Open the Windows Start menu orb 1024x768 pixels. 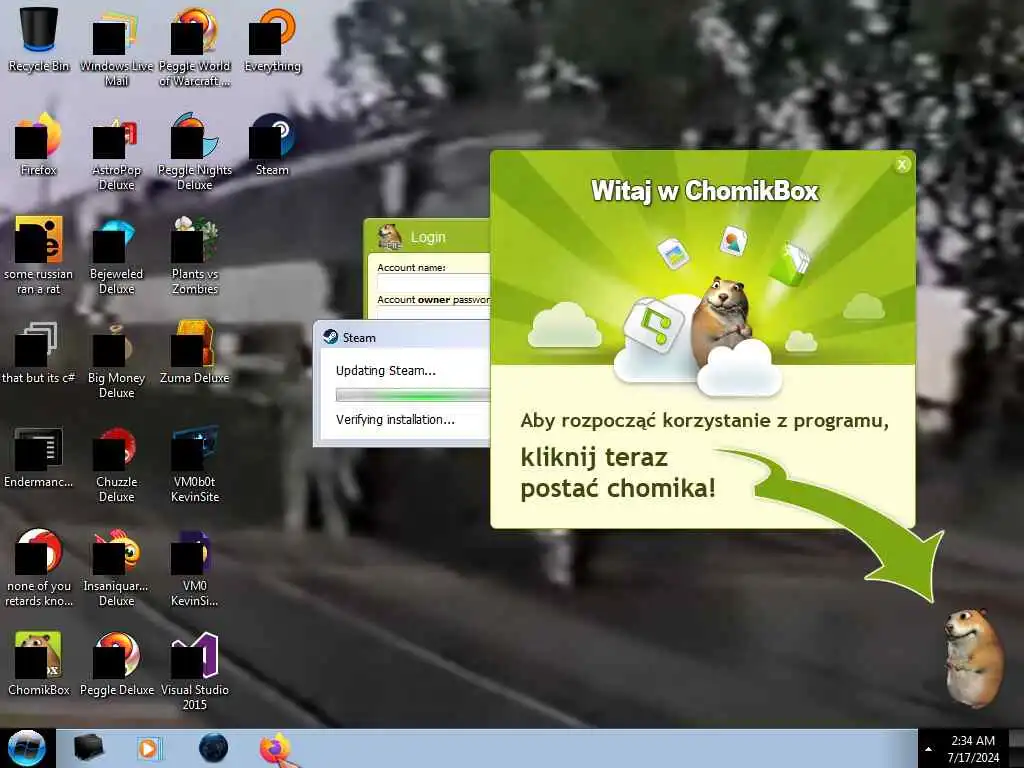tap(26, 748)
